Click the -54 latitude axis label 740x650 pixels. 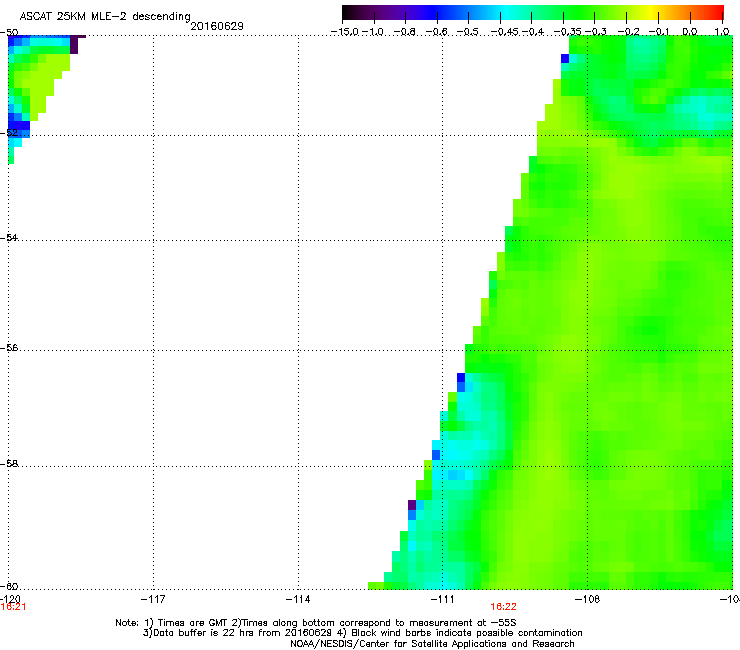click(x=9, y=238)
